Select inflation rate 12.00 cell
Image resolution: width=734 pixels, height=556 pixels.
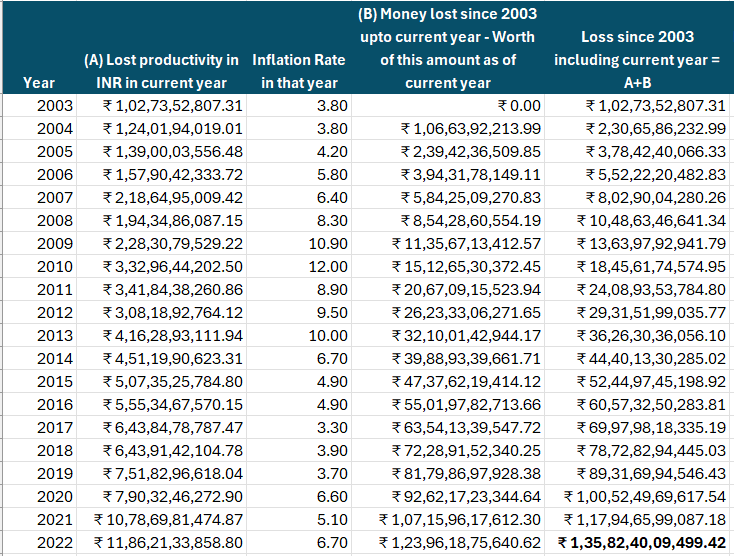click(x=299, y=267)
